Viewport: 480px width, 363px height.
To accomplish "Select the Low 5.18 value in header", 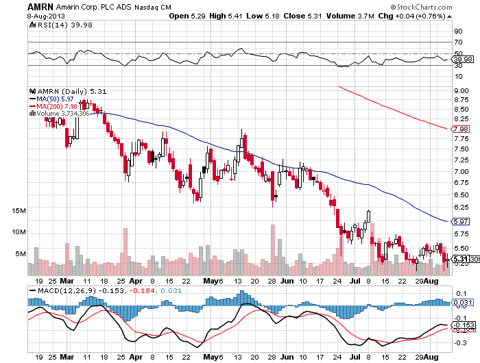I will click(263, 16).
